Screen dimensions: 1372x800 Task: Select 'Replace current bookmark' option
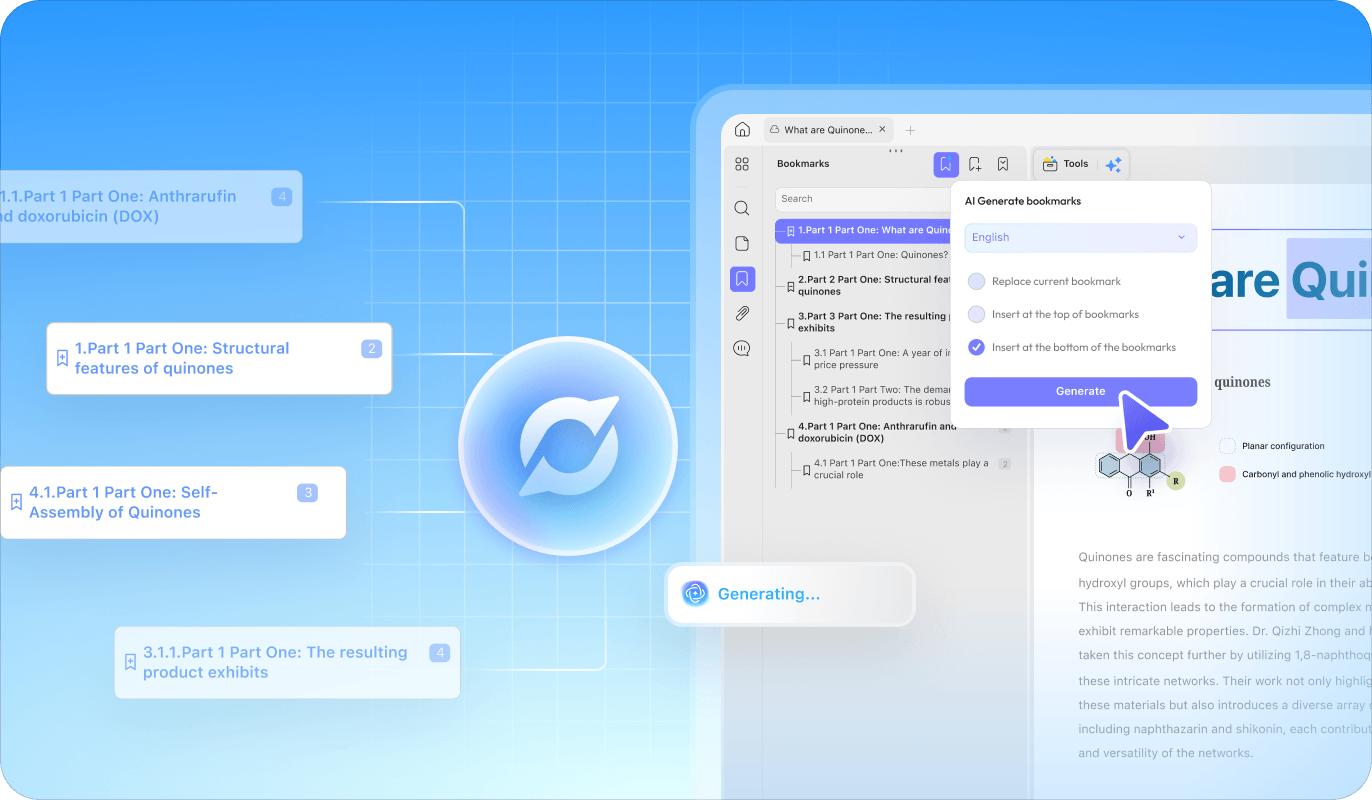point(1044,281)
